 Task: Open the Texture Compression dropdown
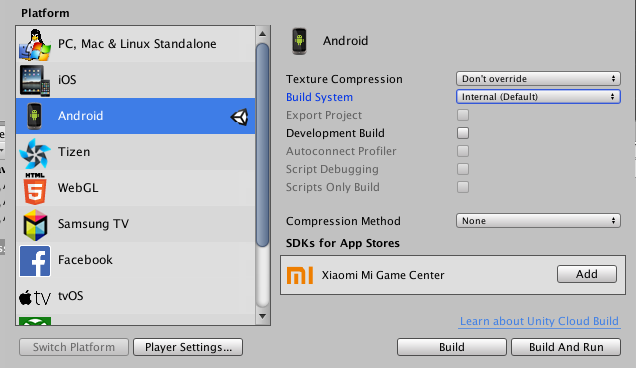[538, 78]
